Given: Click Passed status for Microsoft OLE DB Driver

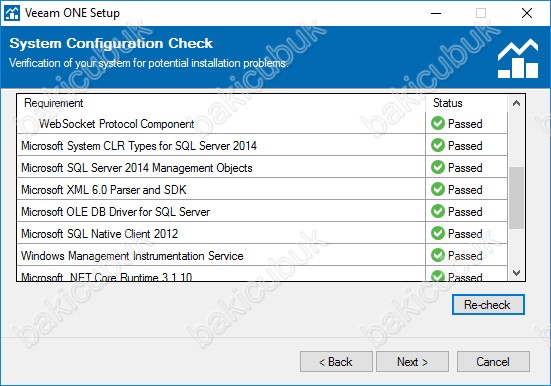Looking at the screenshot, I should click(x=465, y=212).
